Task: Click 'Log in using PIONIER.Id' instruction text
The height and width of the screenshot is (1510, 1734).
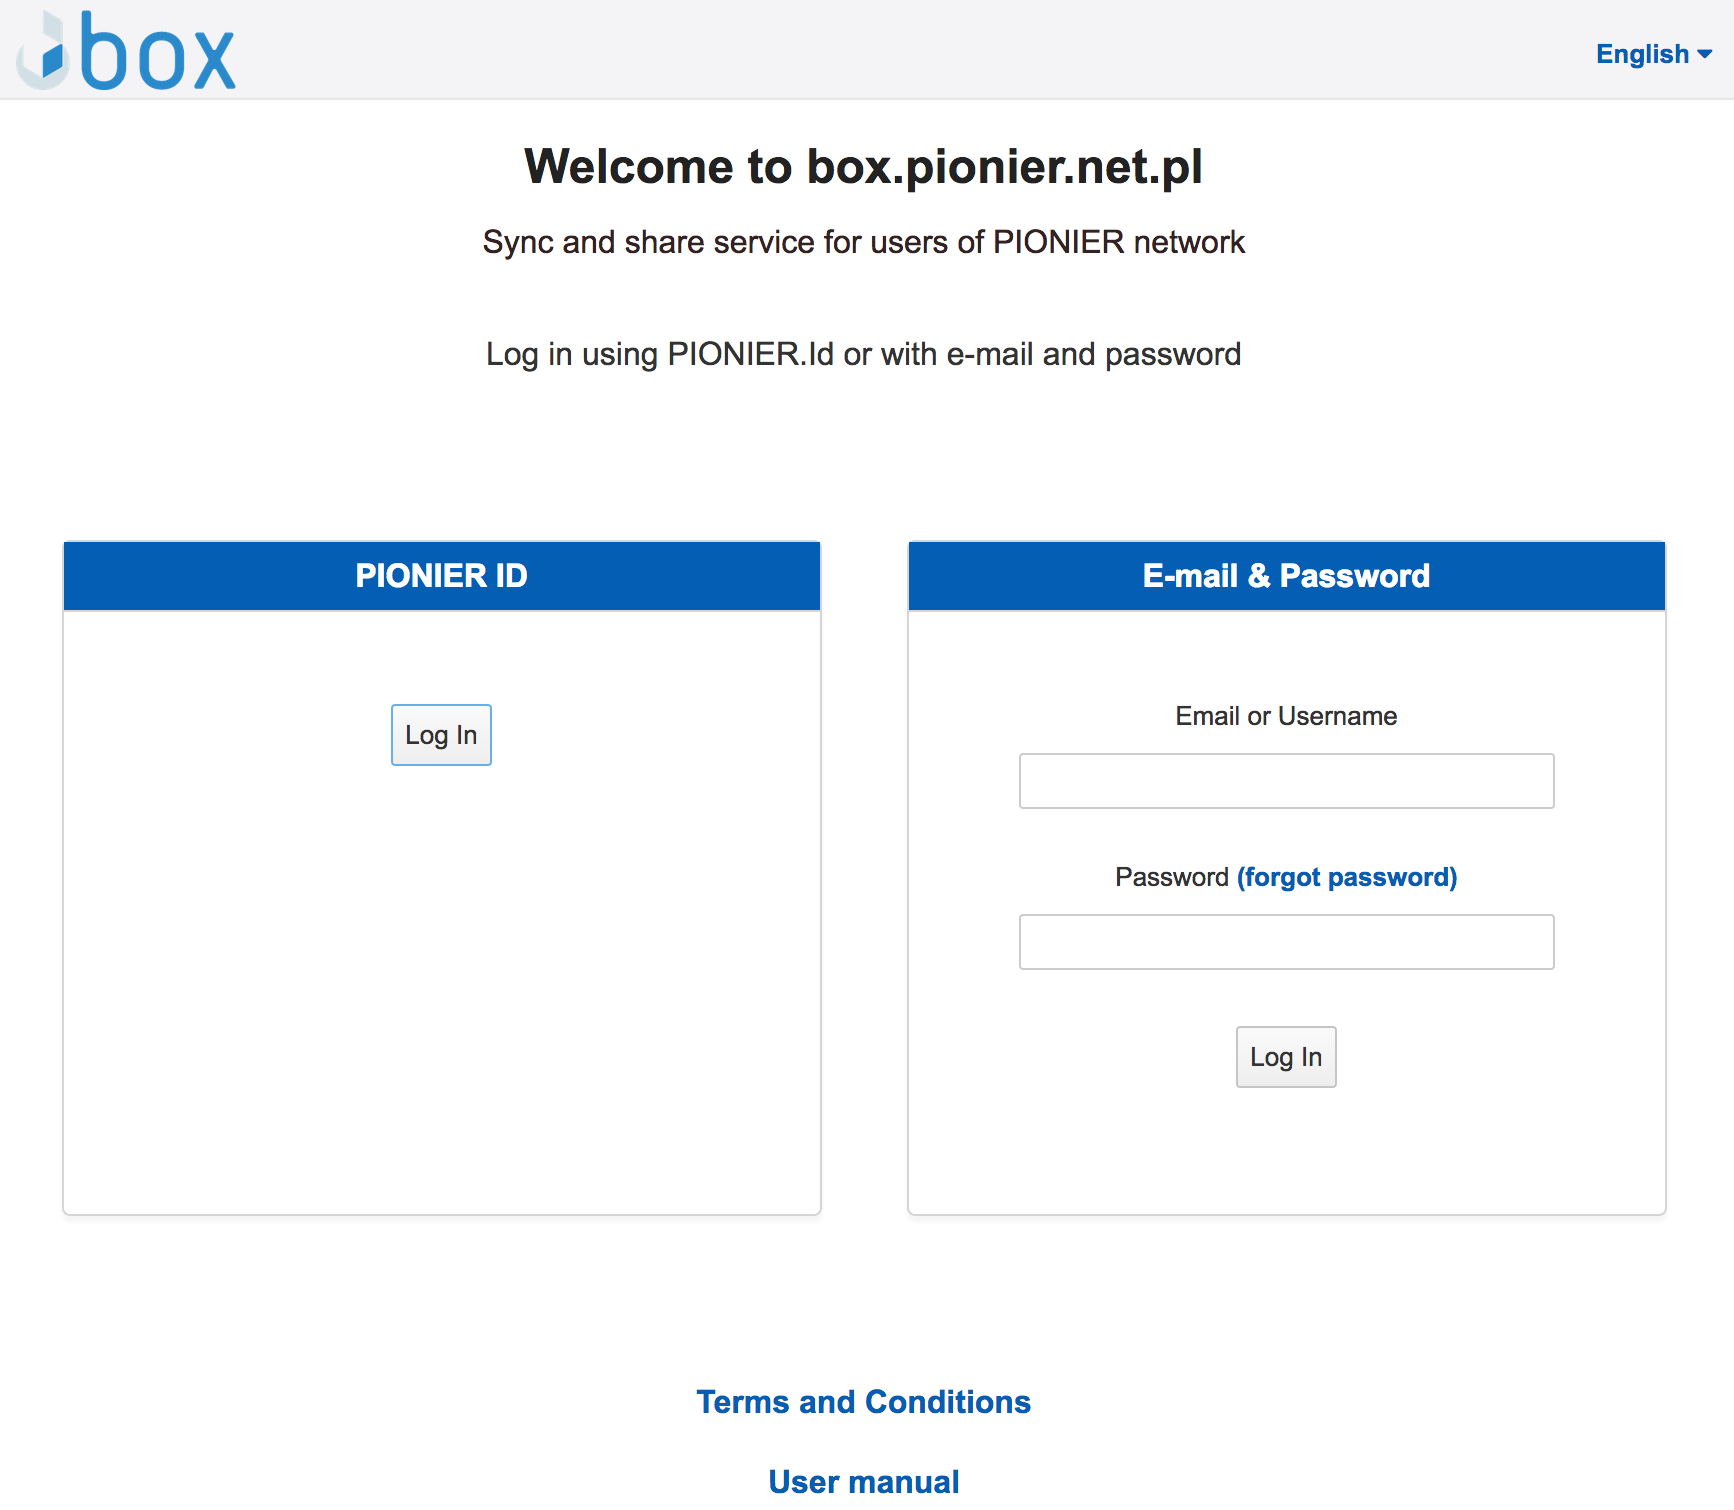Action: click(864, 354)
